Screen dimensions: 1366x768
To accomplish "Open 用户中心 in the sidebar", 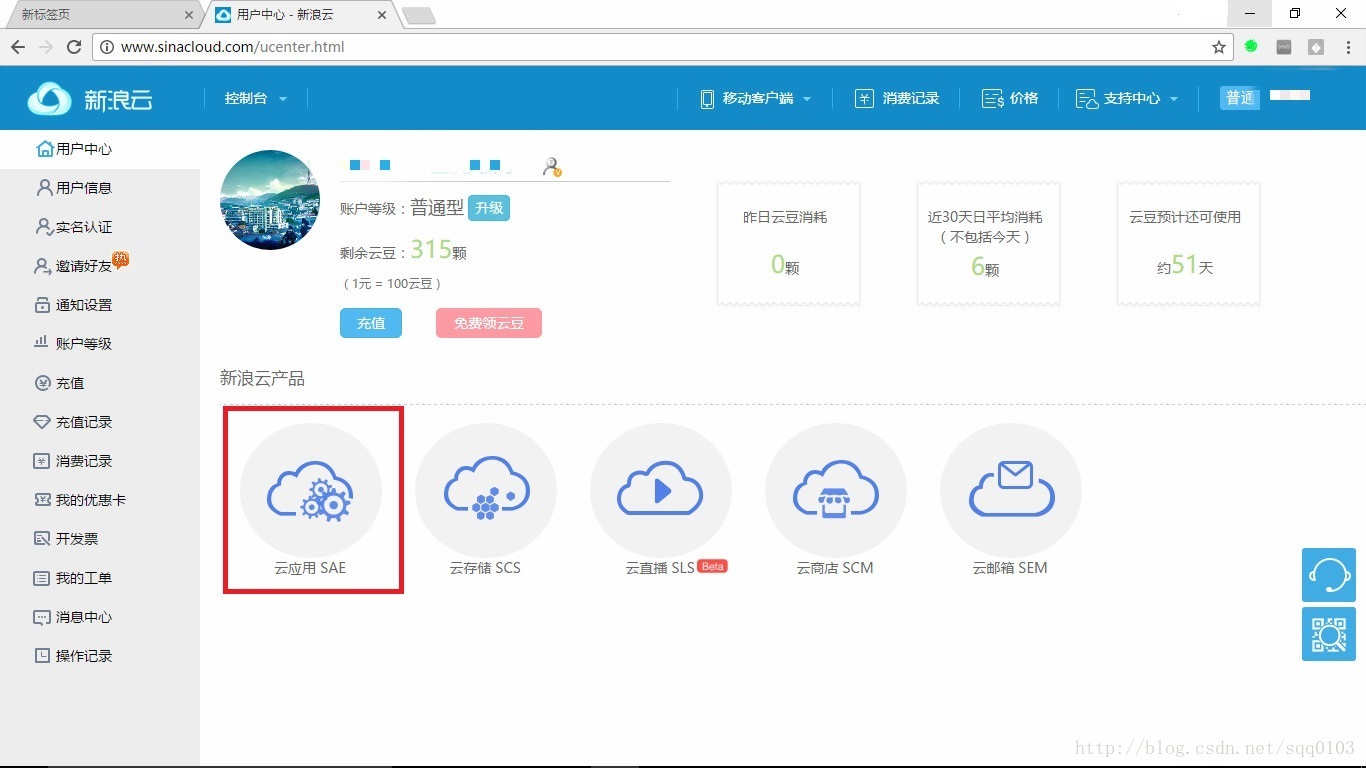I will click(x=100, y=149).
